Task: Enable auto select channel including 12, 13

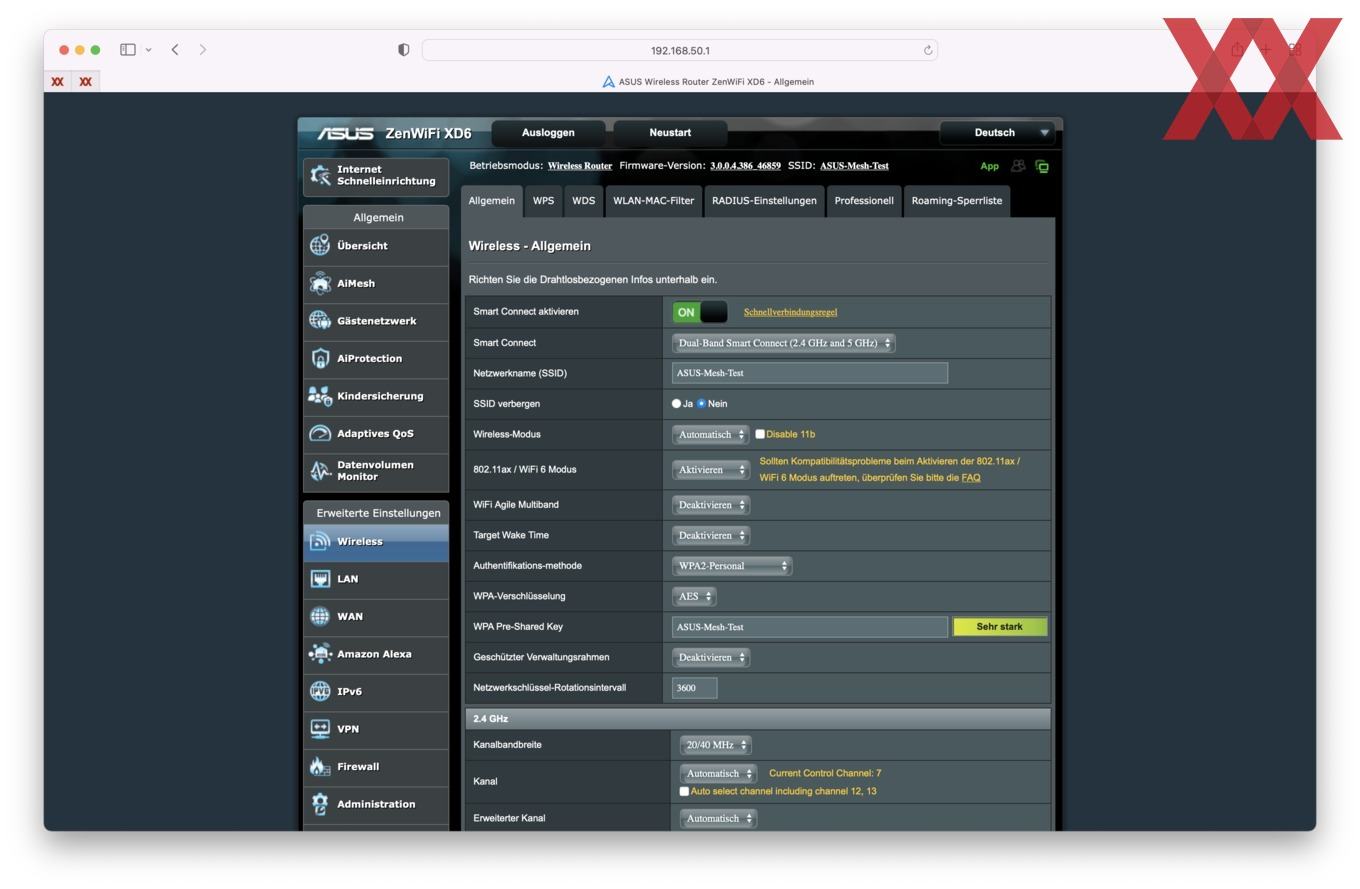Action: (684, 791)
